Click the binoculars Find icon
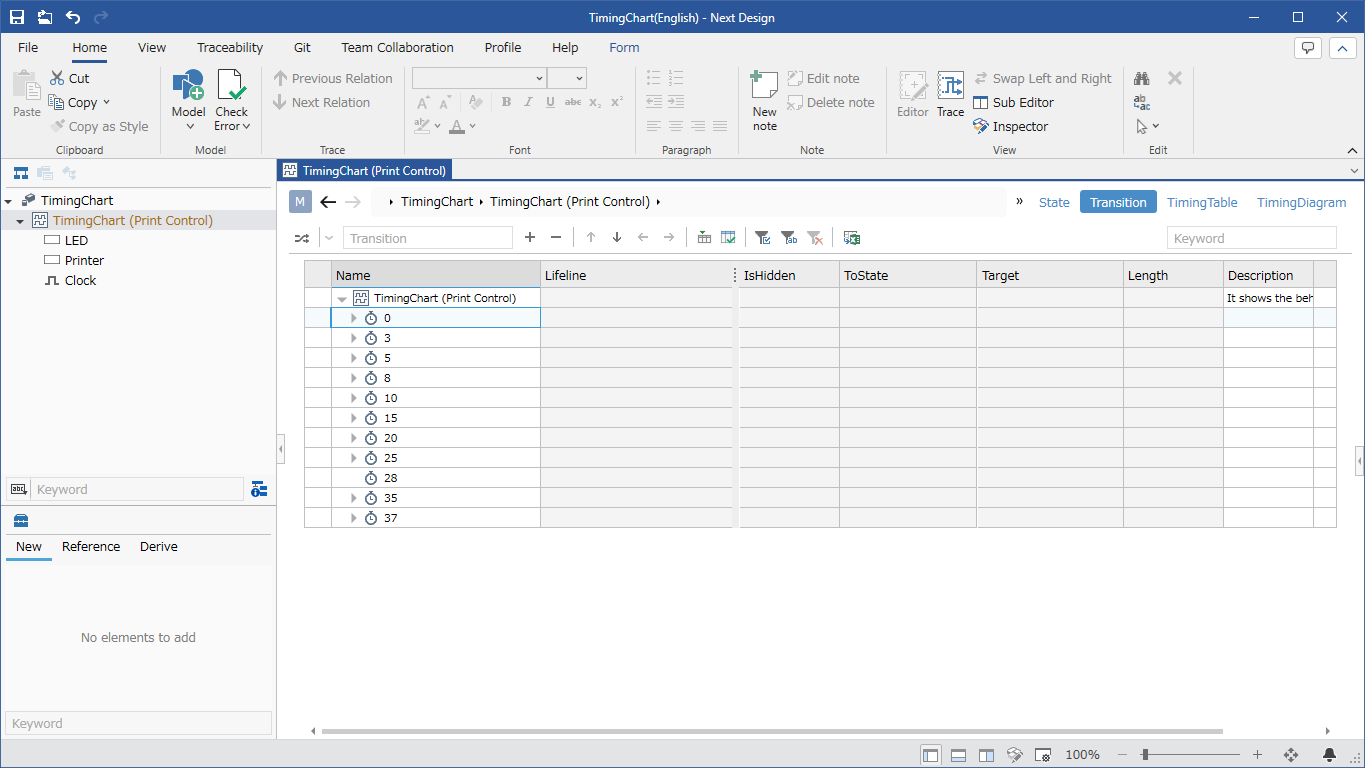 coord(1142,78)
